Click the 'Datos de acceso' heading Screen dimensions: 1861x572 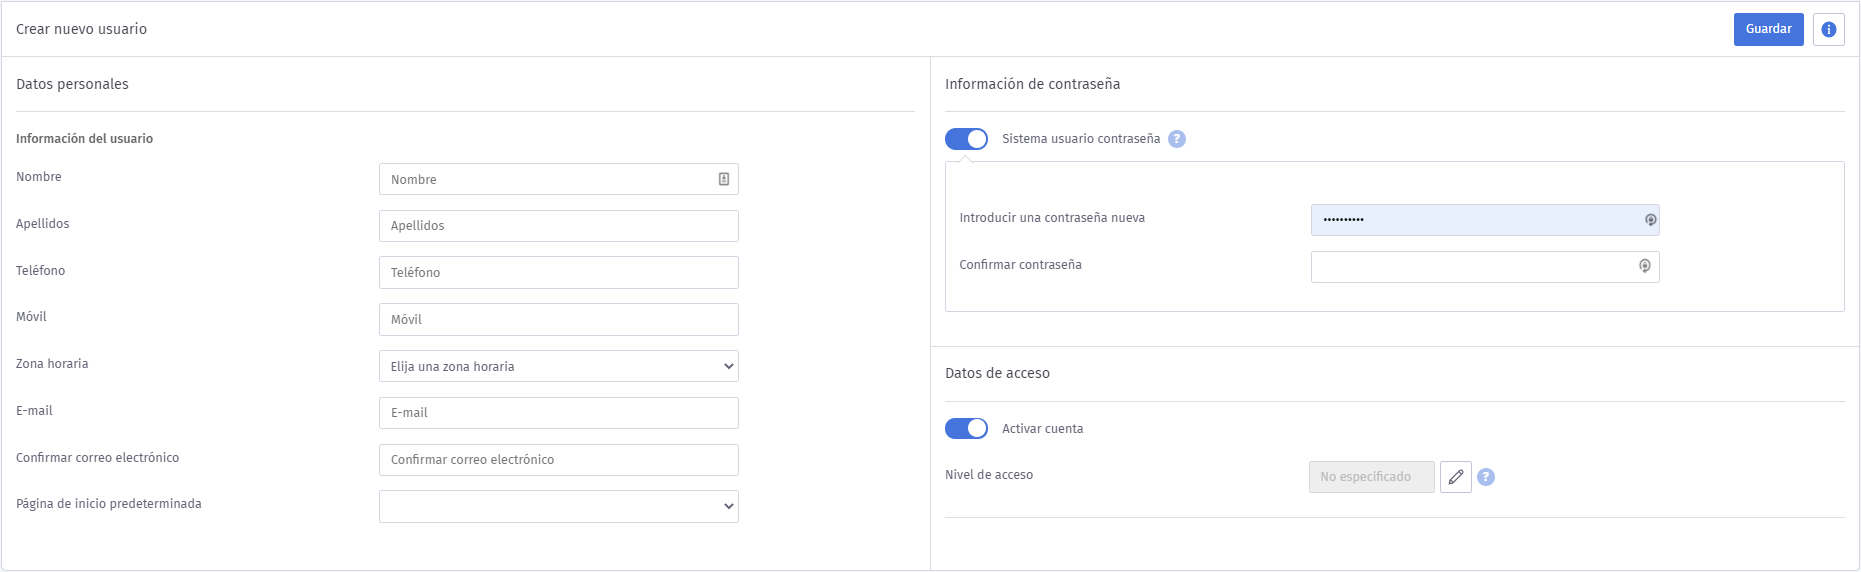(997, 373)
